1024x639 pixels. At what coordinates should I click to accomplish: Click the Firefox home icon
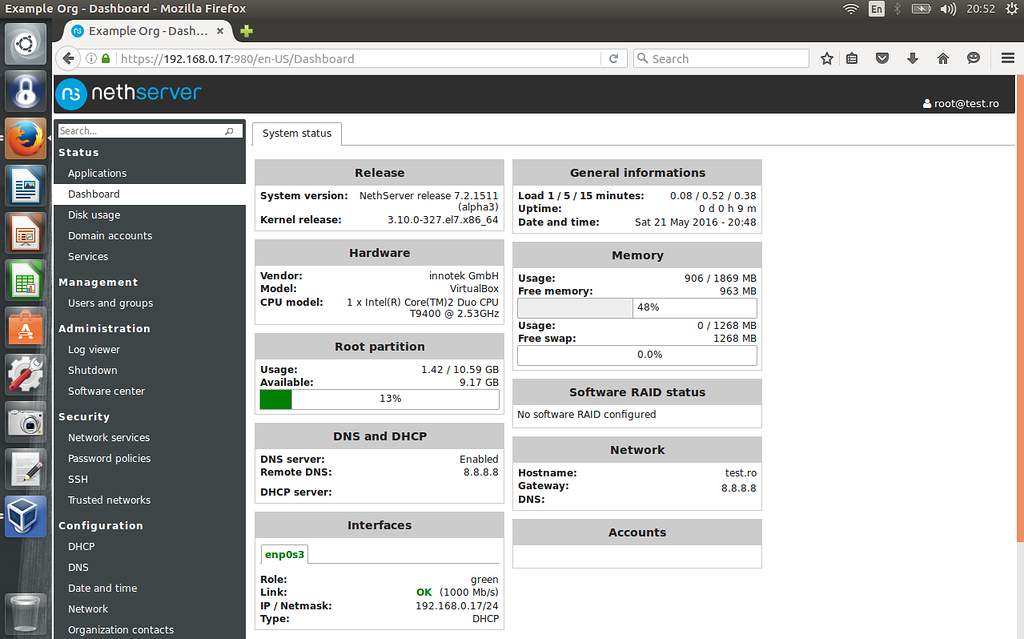(x=942, y=58)
